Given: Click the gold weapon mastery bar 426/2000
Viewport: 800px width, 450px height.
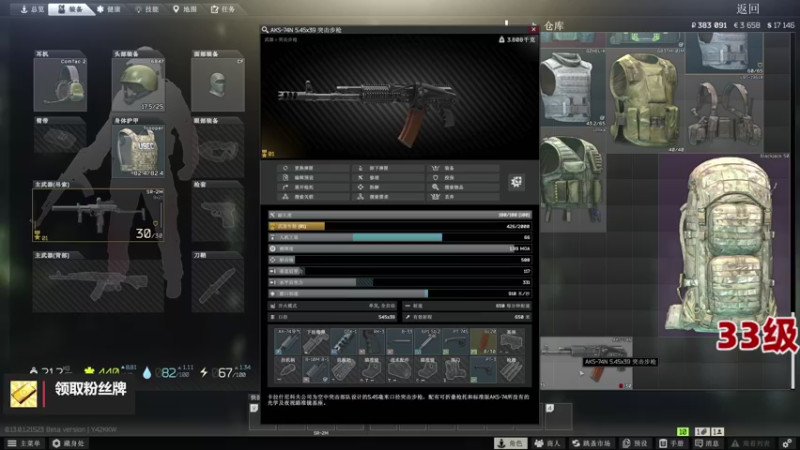Looking at the screenshot, I should [x=399, y=226].
